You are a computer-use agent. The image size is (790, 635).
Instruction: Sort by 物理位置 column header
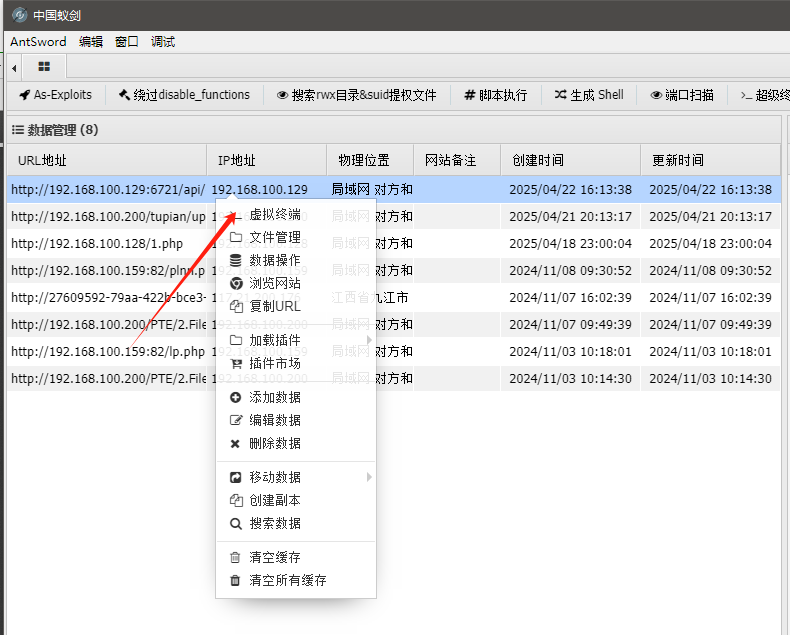point(370,160)
